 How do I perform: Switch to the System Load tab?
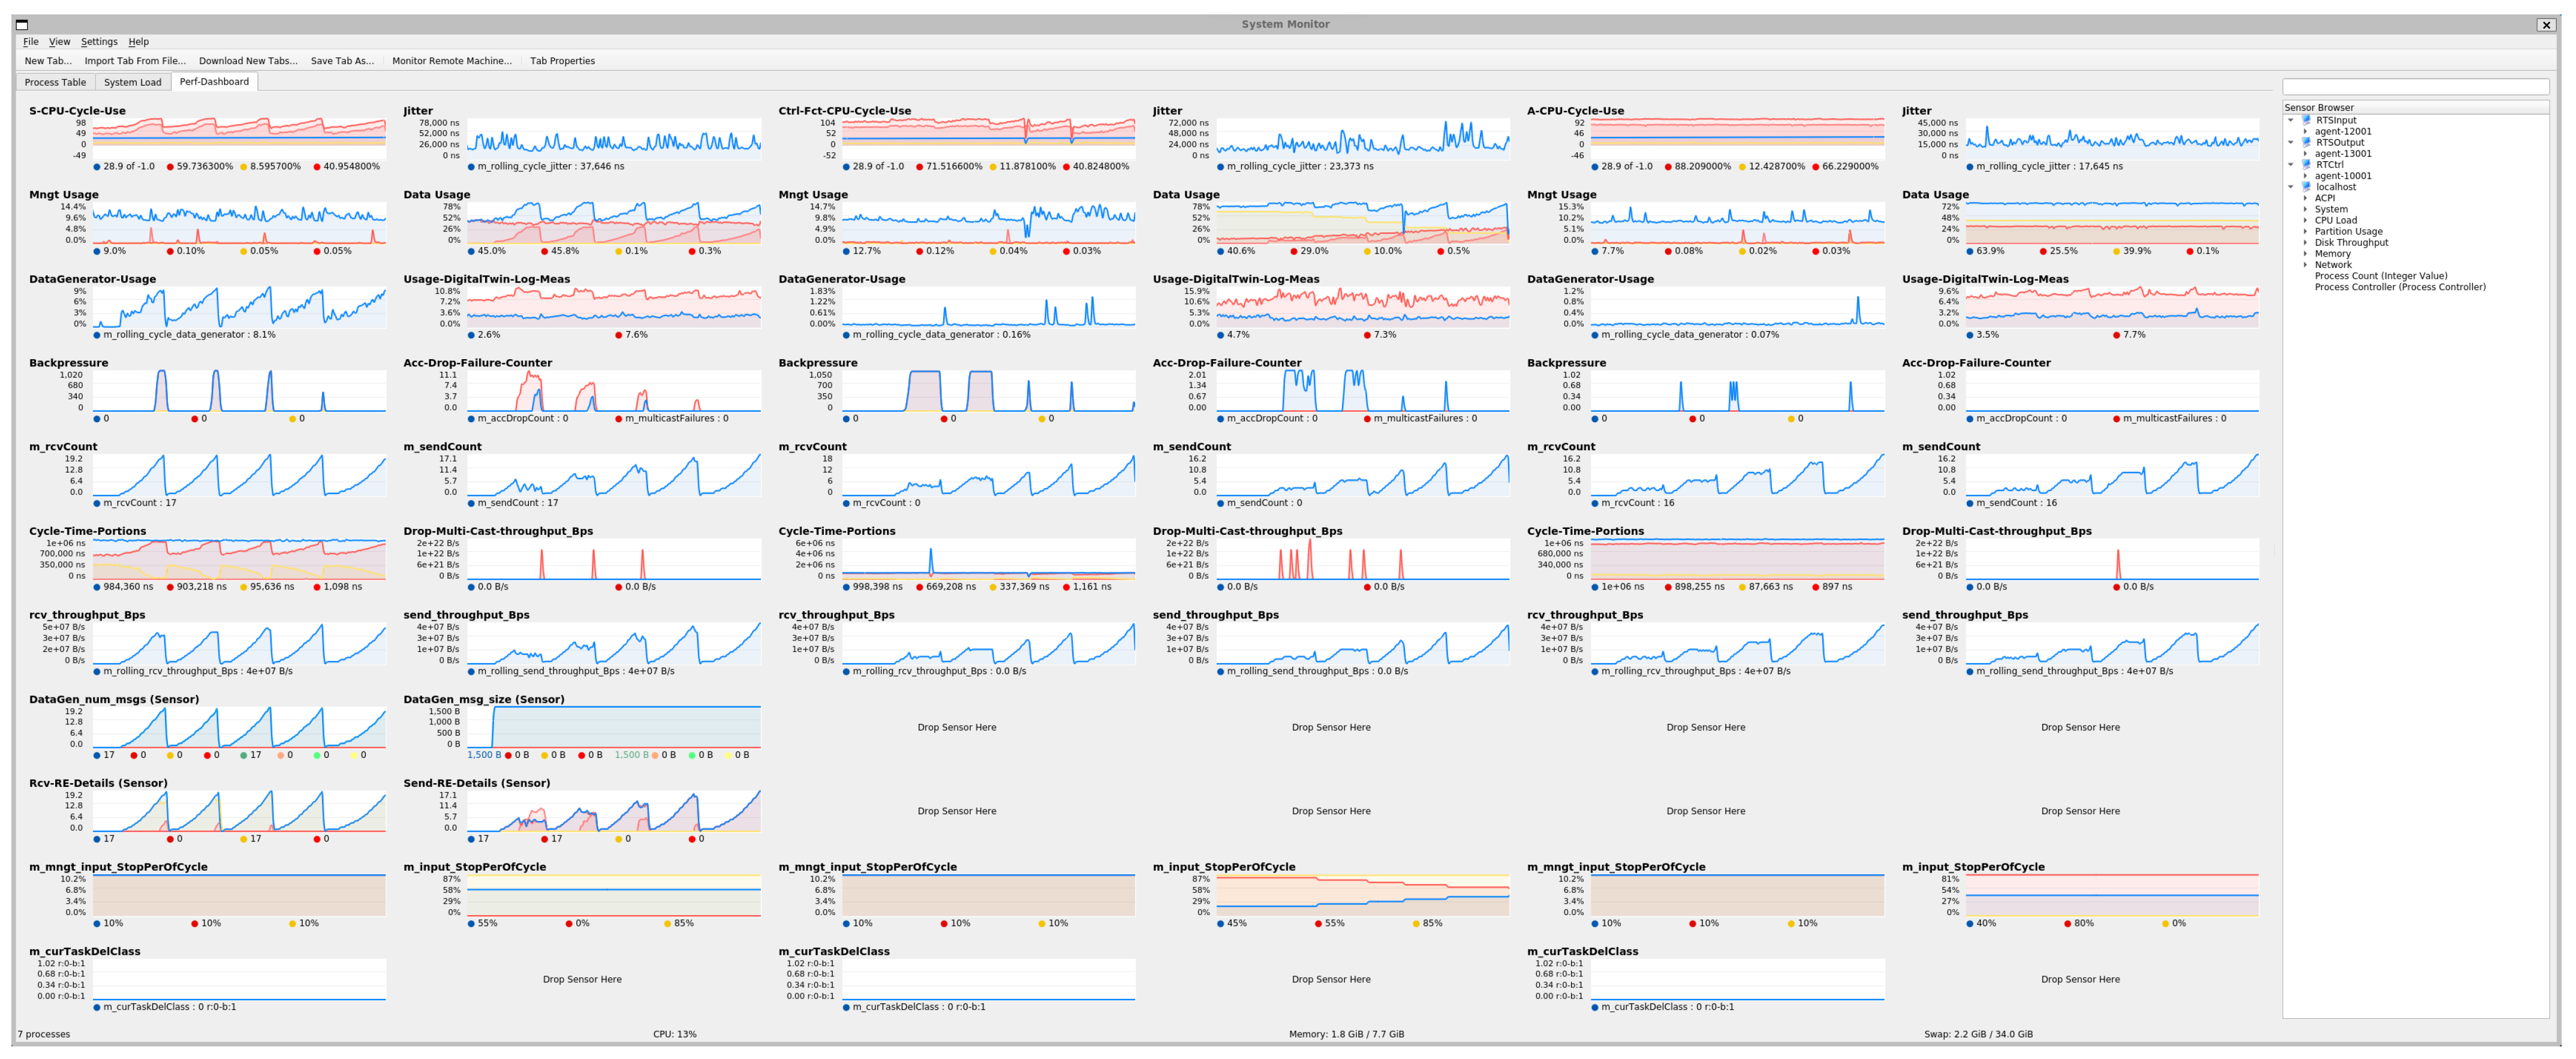(x=132, y=82)
